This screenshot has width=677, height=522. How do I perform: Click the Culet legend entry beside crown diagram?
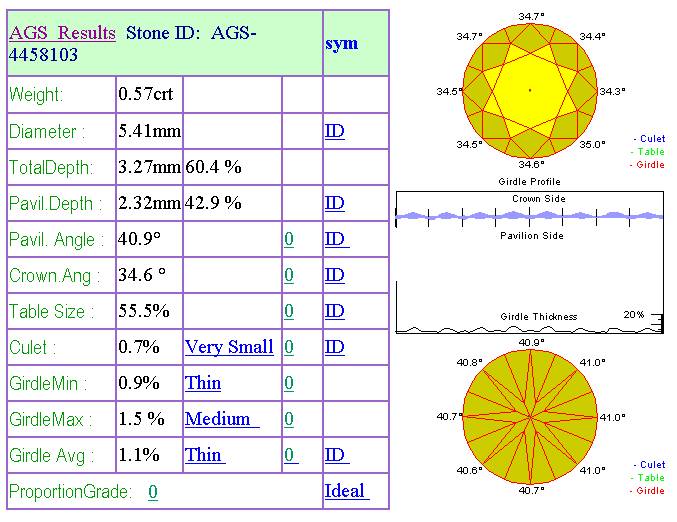tap(649, 139)
